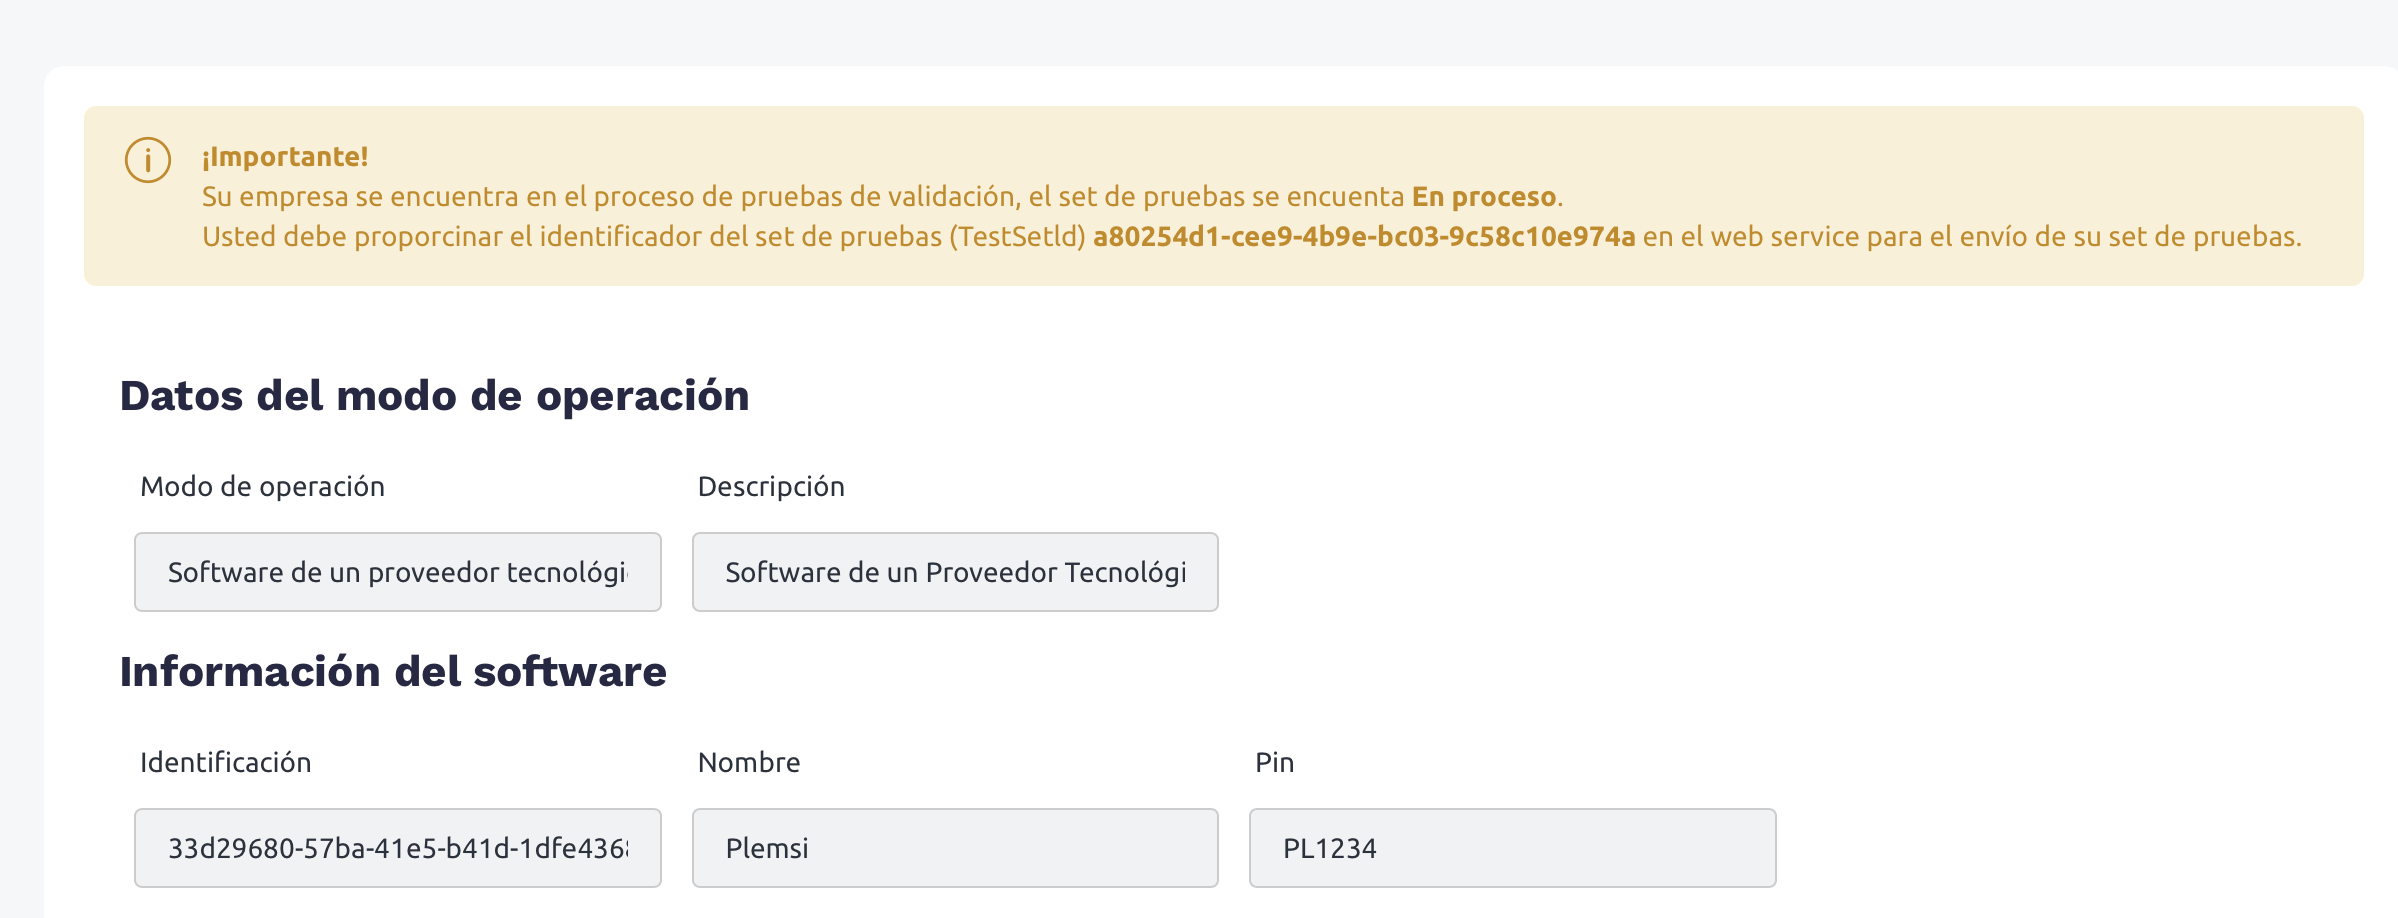This screenshot has width=2398, height=918.
Task: Click the Descripción label
Action: (x=770, y=487)
